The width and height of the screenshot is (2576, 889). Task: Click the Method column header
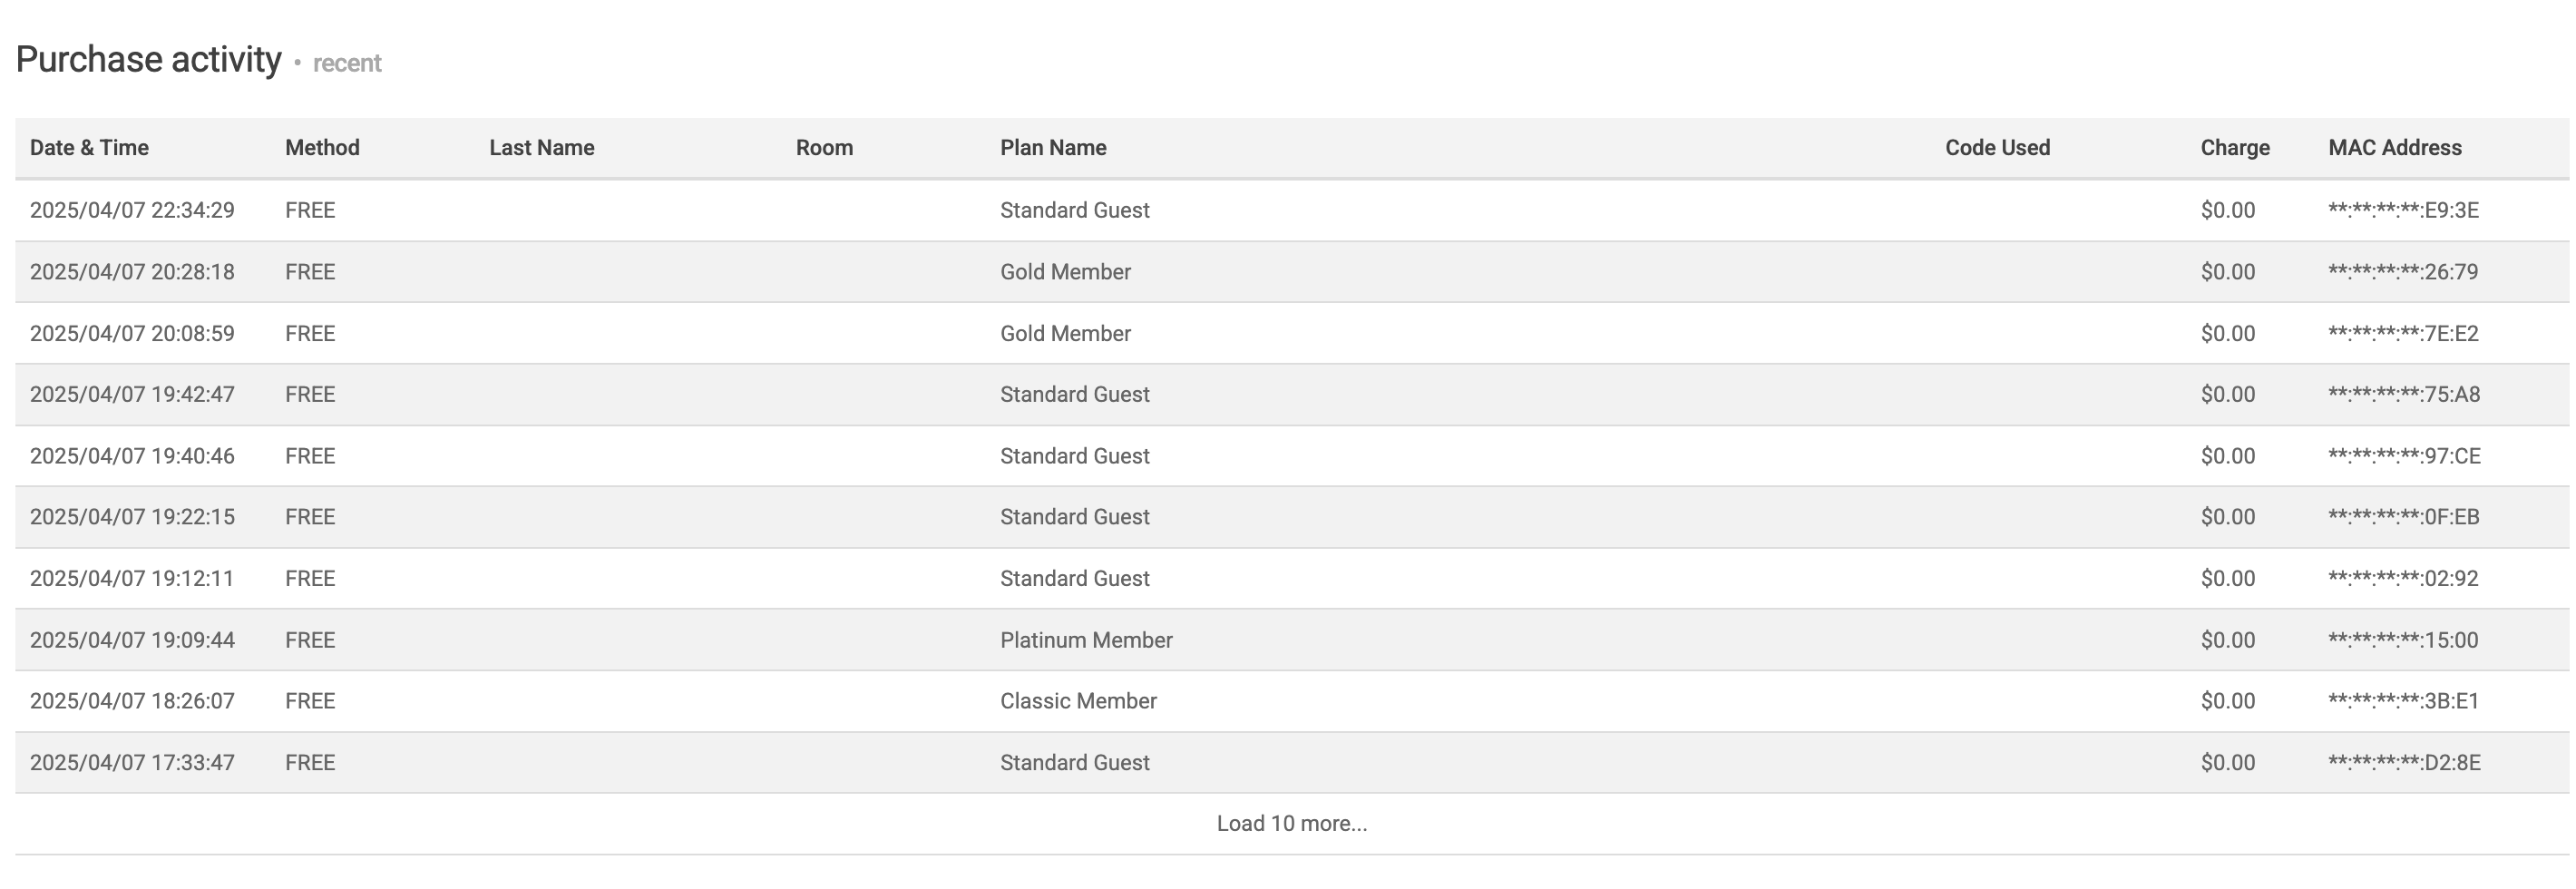(322, 148)
